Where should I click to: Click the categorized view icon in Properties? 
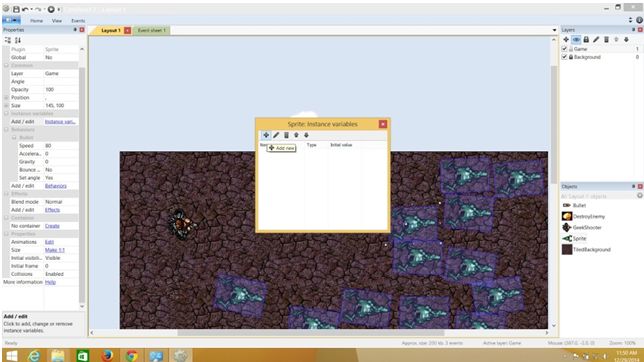(8, 40)
